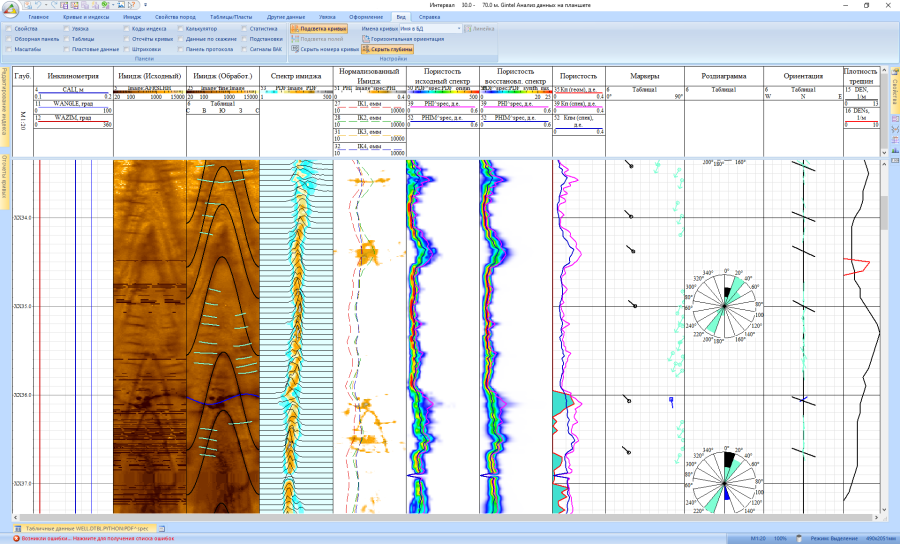This screenshot has height=544, width=900.
Task: Click the red error icon in status bar
Action: 16,539
